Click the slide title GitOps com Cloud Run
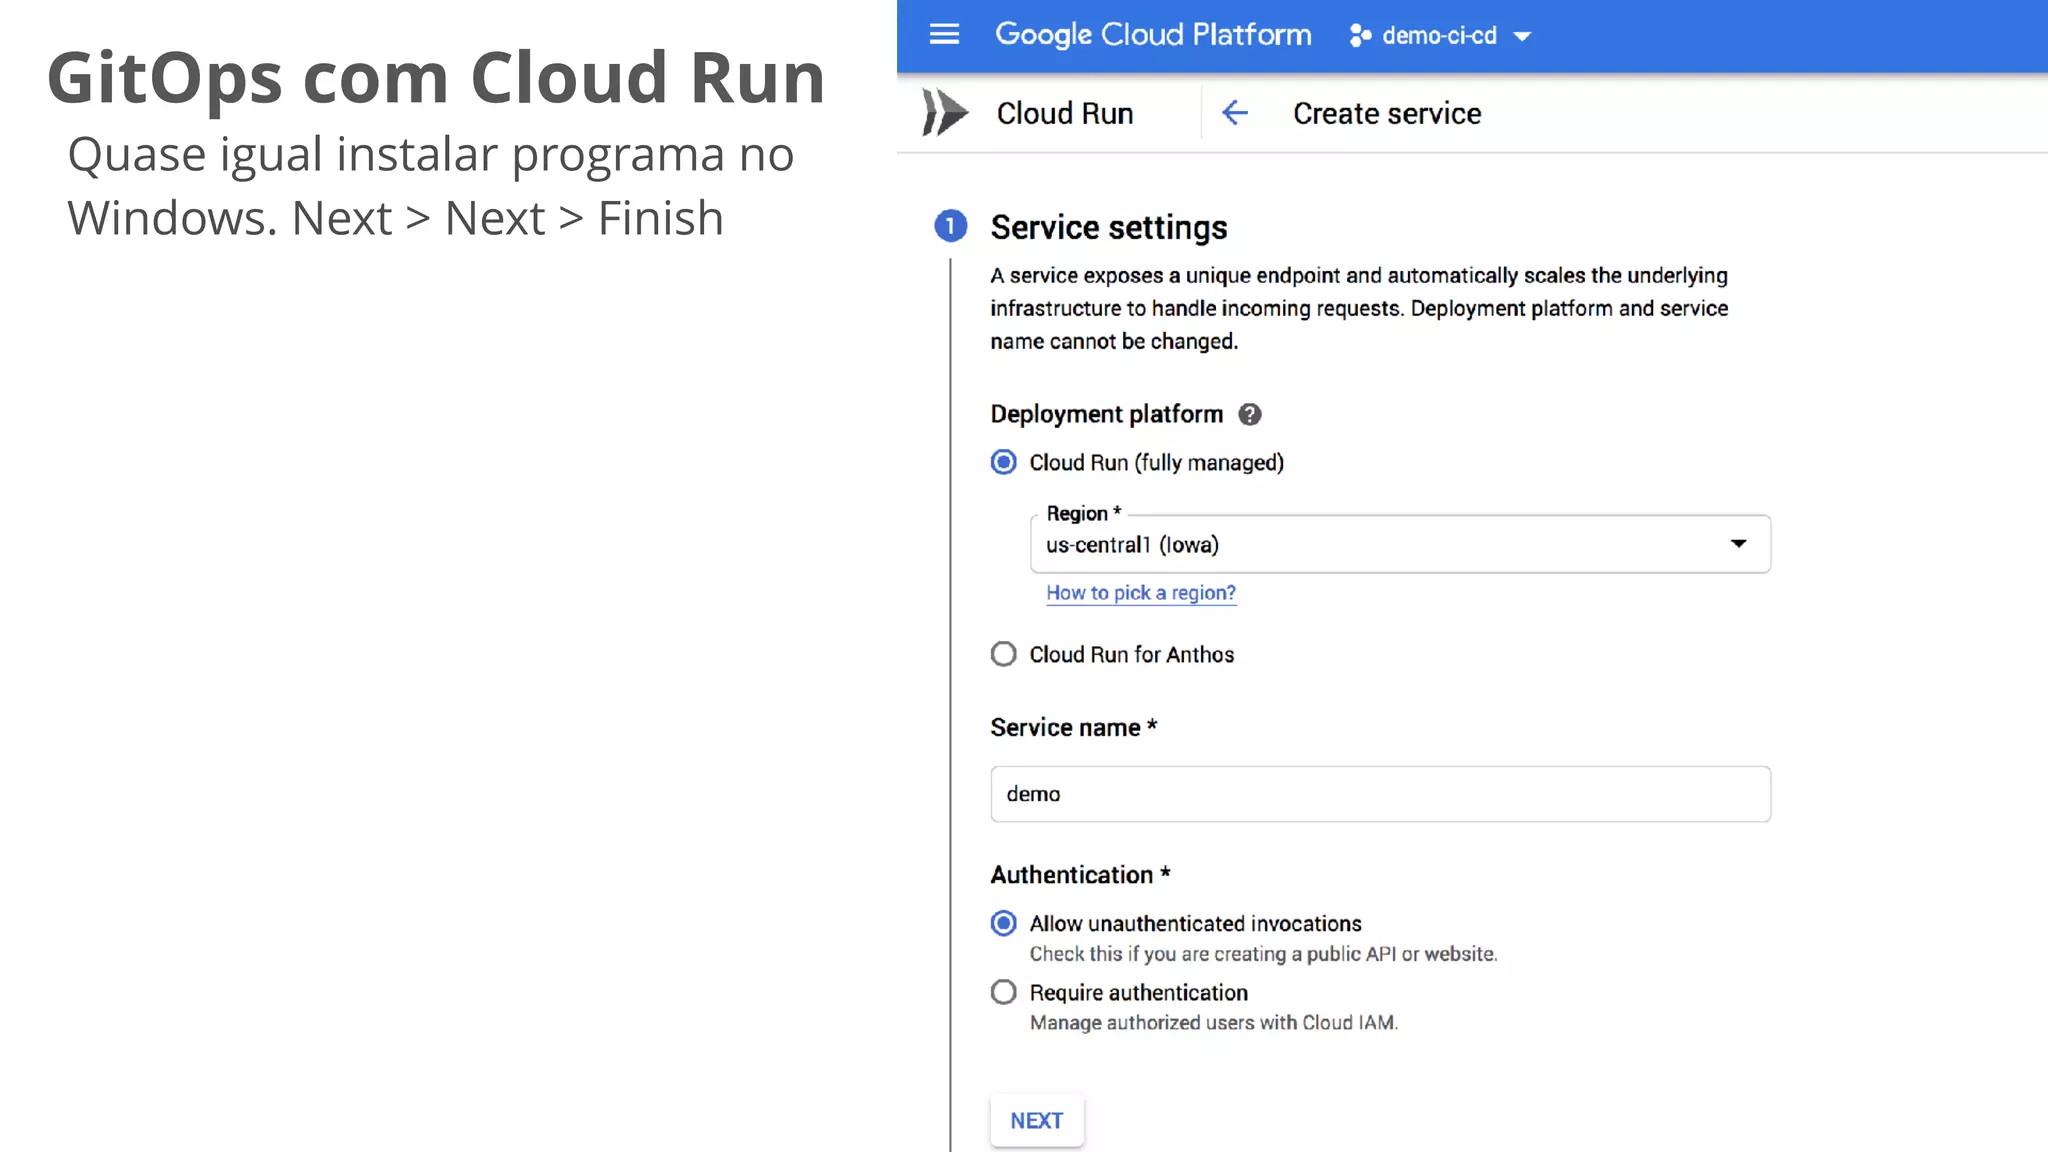 pyautogui.click(x=436, y=77)
